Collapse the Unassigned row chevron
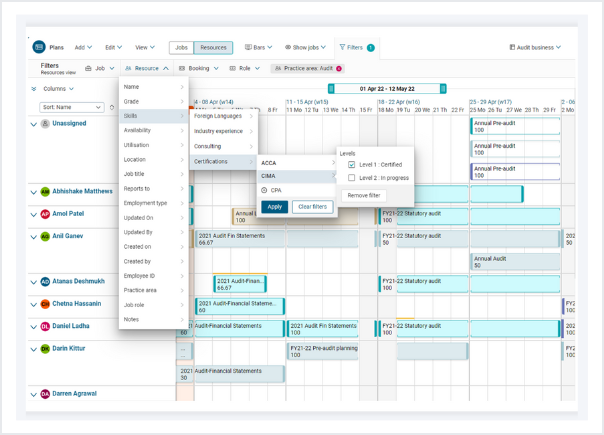The image size is (604, 435). pyautogui.click(x=34, y=124)
